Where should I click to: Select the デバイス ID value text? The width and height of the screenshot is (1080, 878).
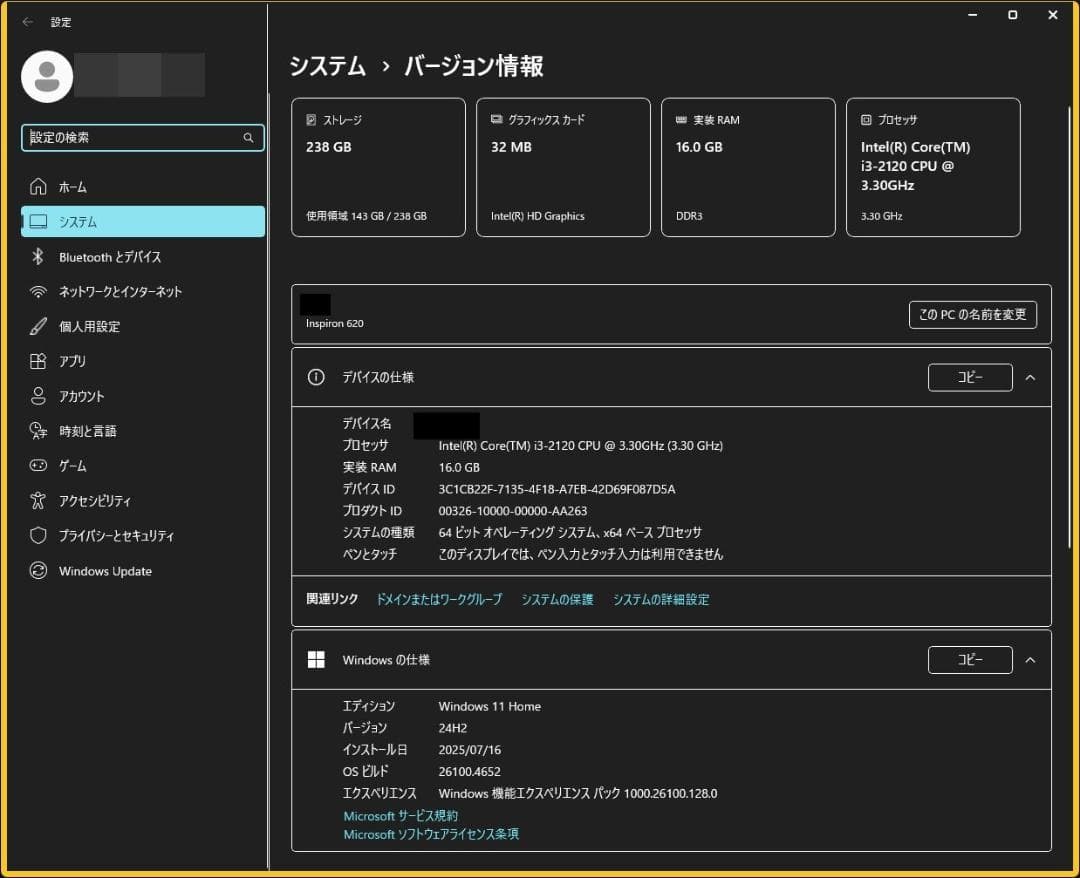[557, 490]
